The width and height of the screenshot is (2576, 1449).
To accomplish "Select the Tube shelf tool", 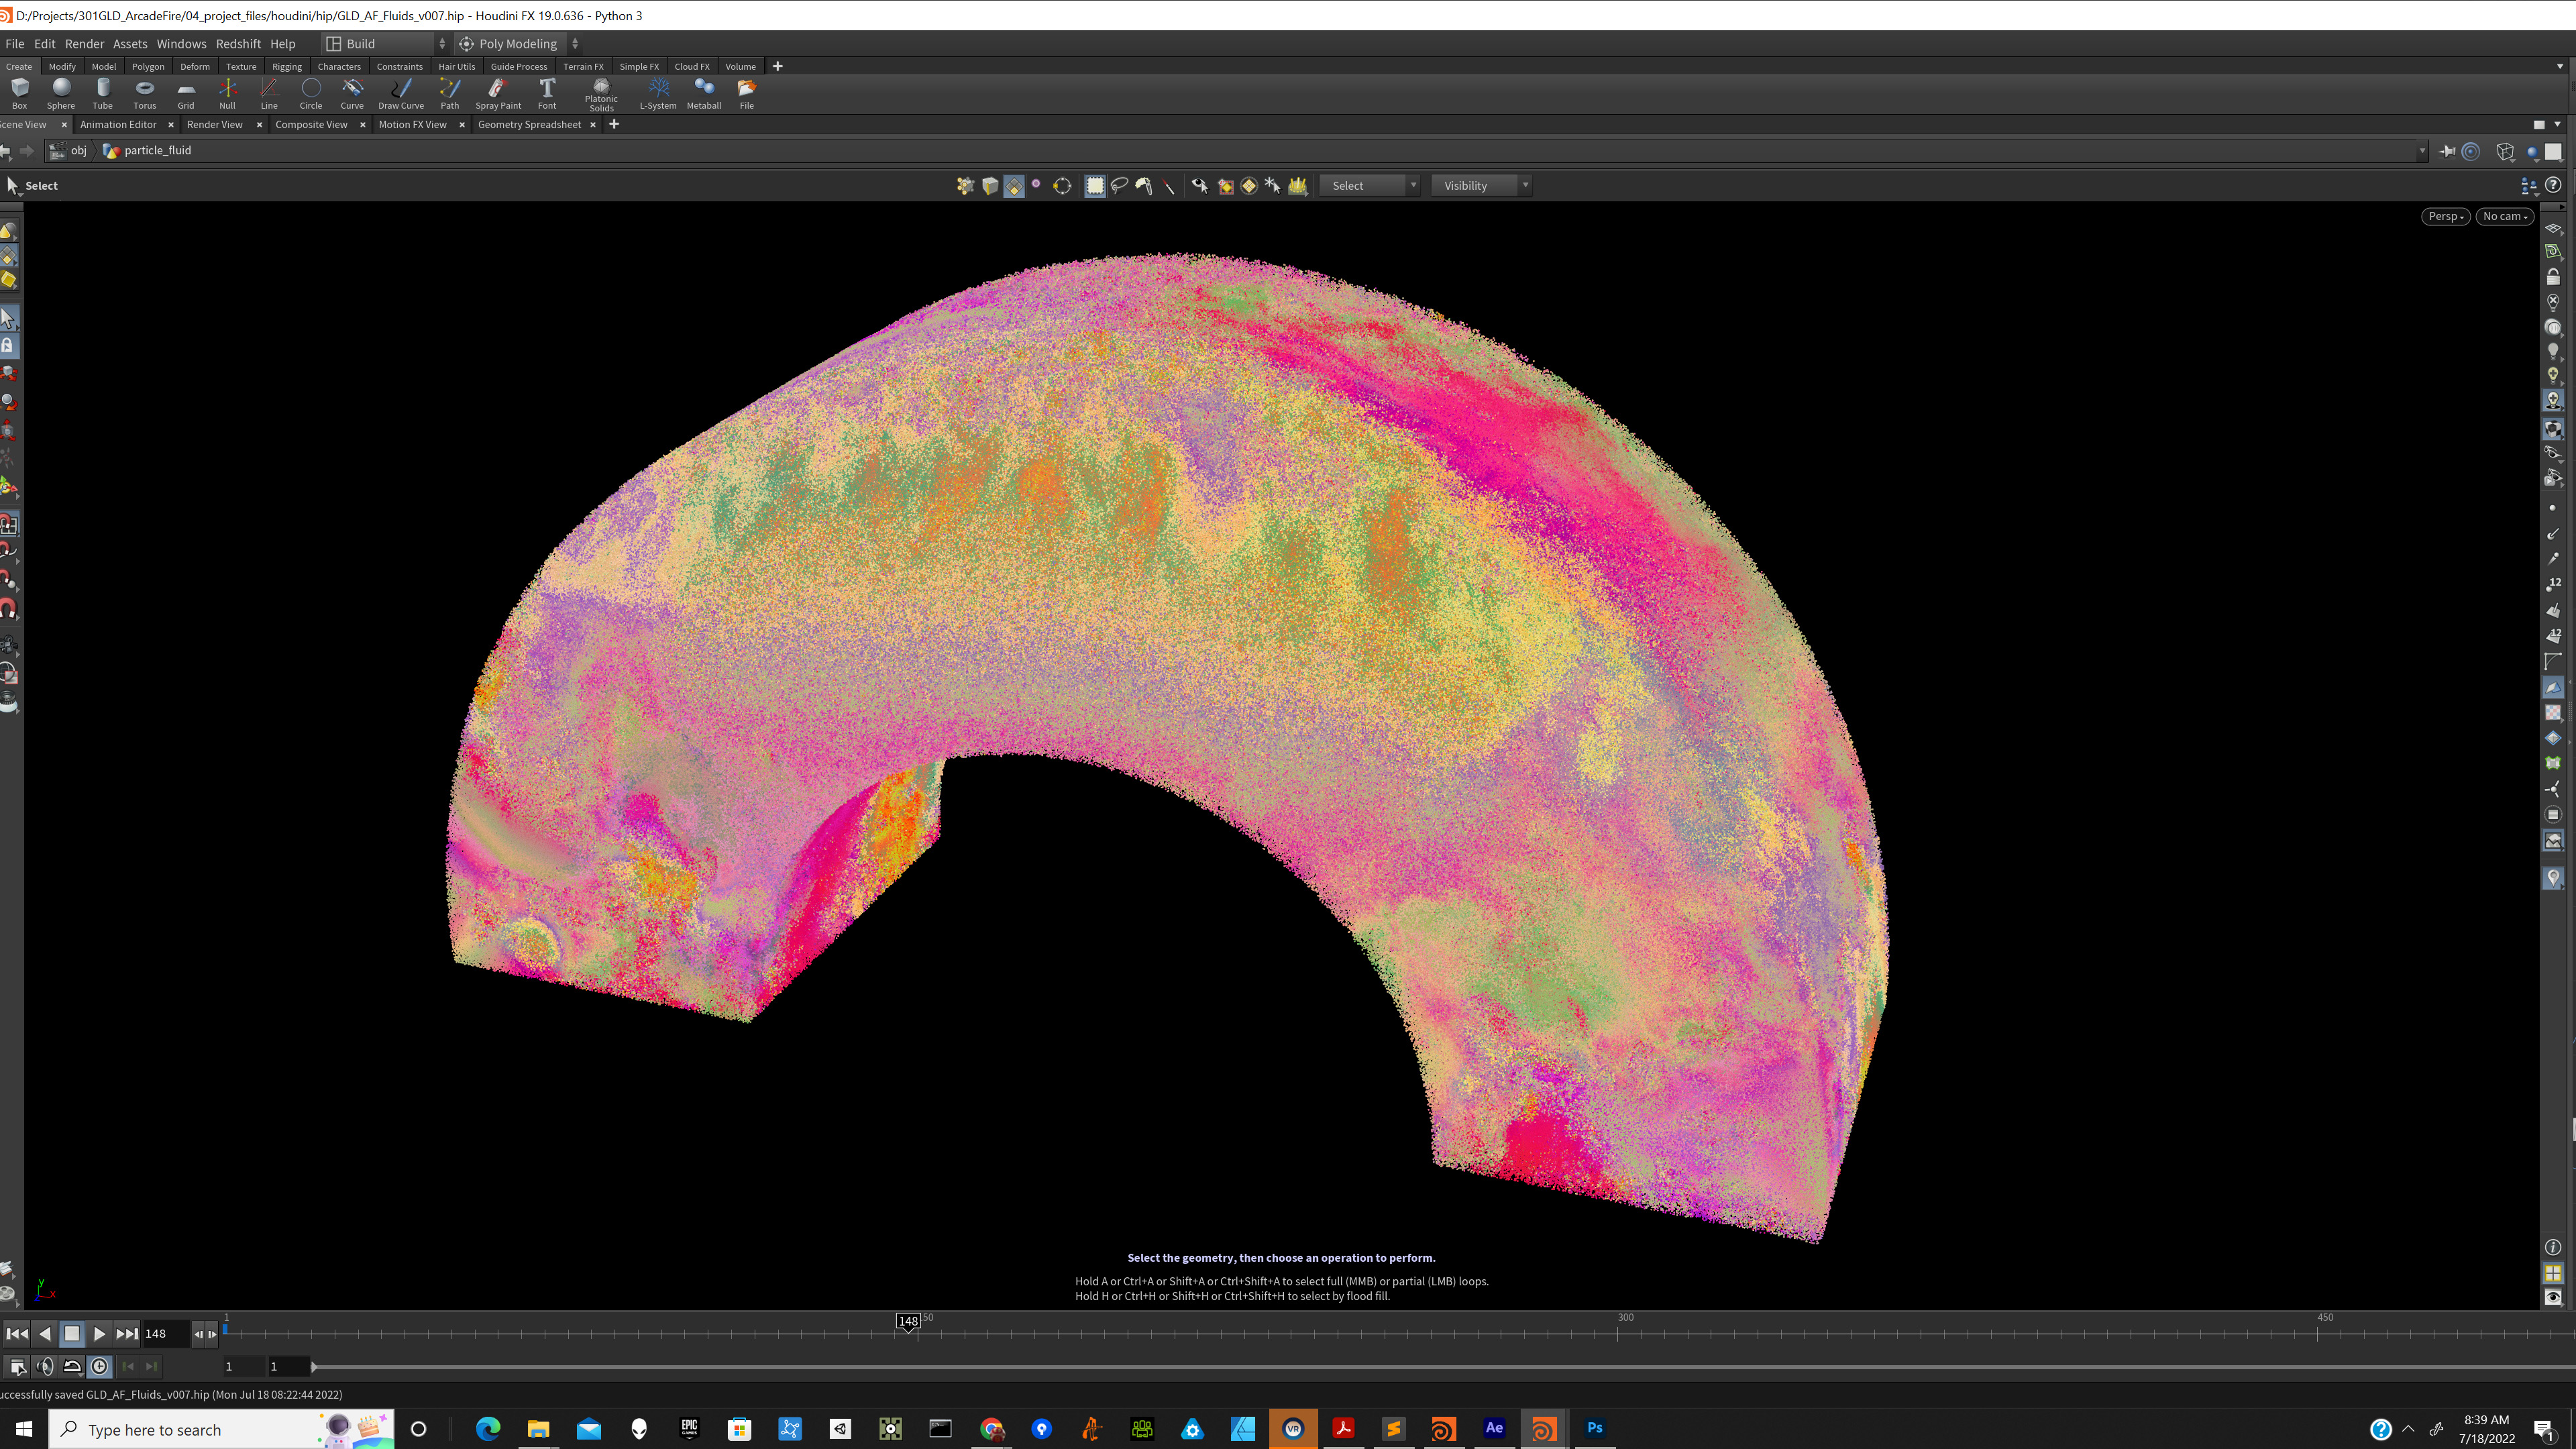I will [x=103, y=93].
